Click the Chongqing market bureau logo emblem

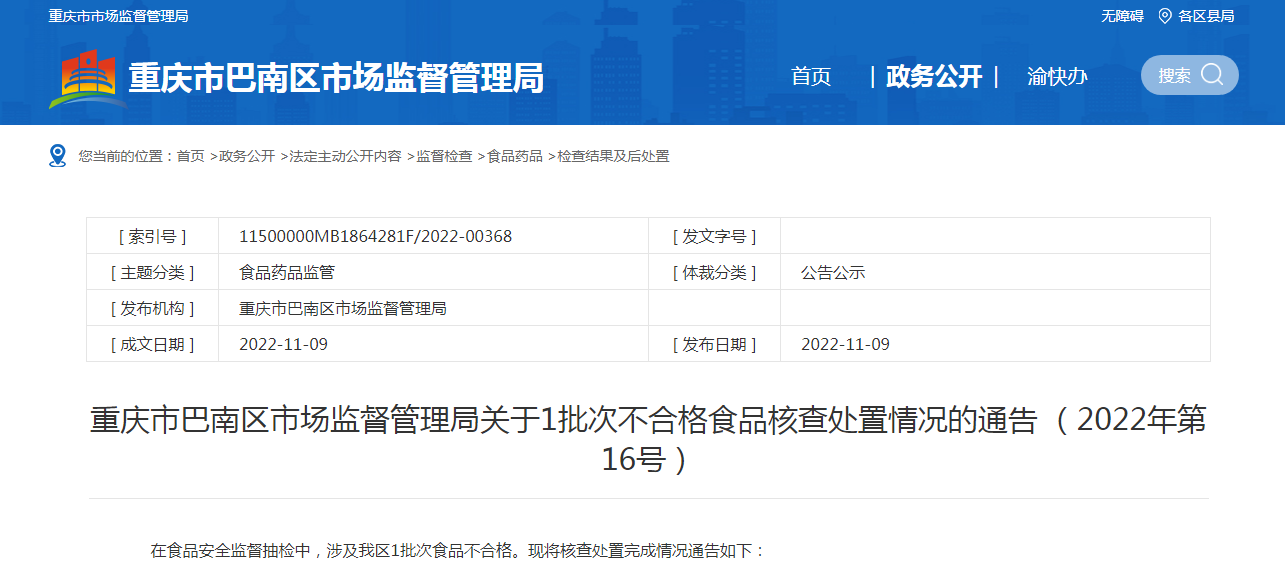click(88, 78)
